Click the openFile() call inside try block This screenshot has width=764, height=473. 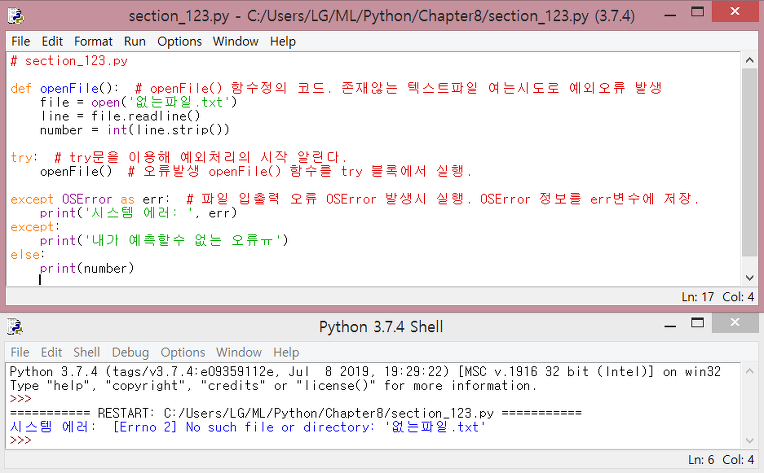click(x=76, y=171)
